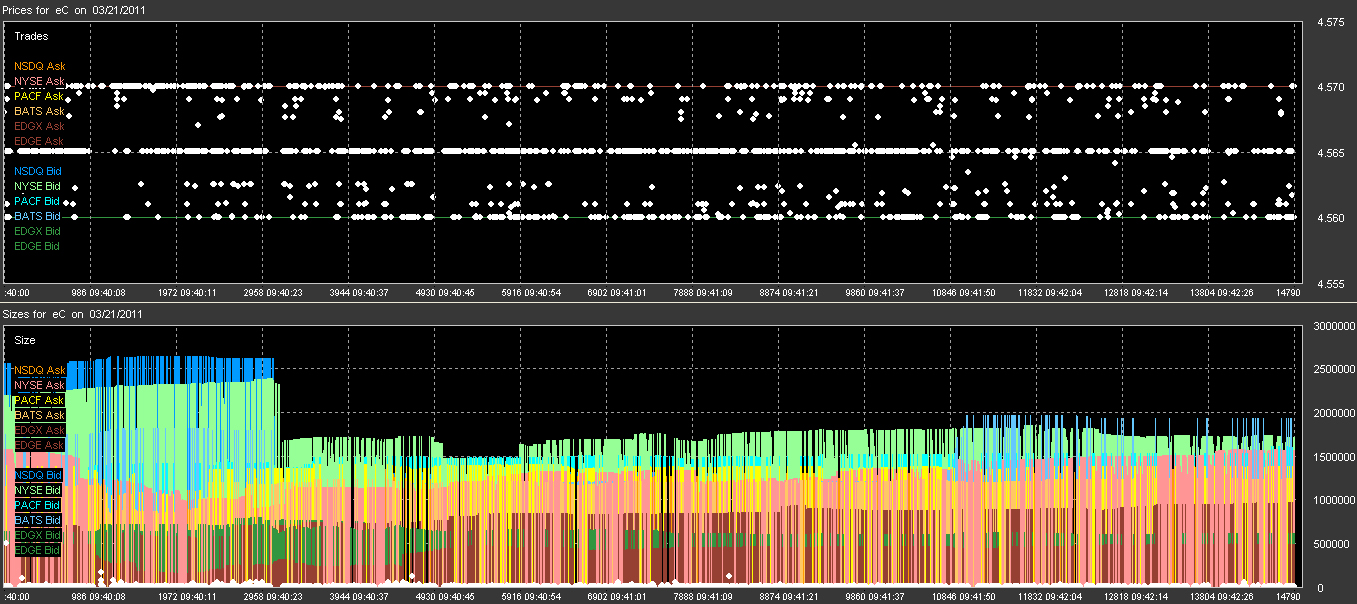Click the 4.575 price axis label
The width and height of the screenshot is (1357, 604).
(1331, 21)
